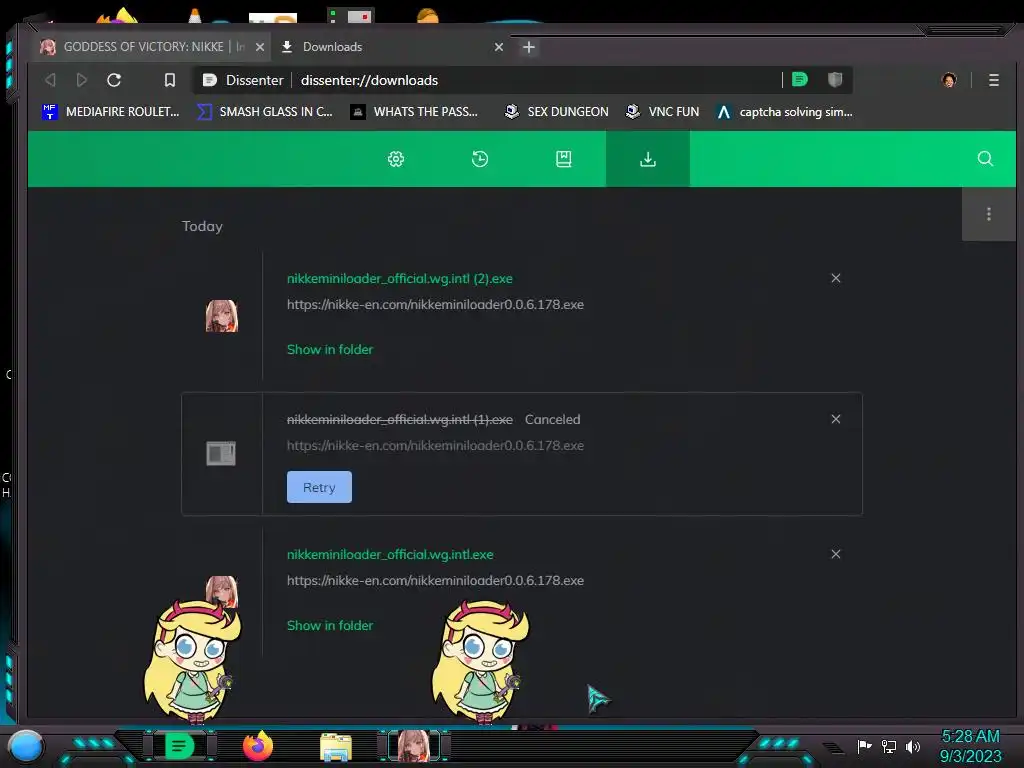Open the Start orb in the taskbar
This screenshot has height=768, width=1024.
[26, 746]
